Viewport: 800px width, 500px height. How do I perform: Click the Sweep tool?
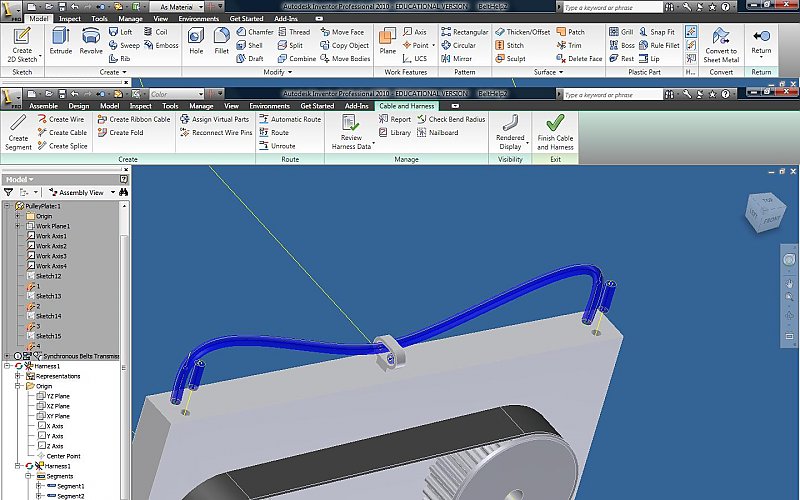tap(124, 45)
